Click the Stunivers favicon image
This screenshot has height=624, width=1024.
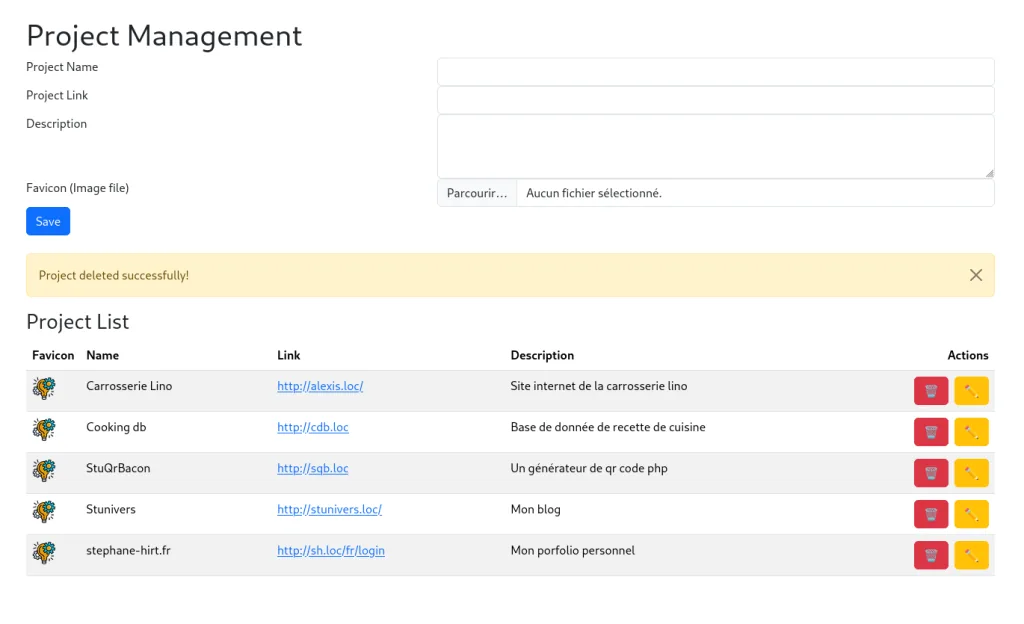tap(44, 512)
